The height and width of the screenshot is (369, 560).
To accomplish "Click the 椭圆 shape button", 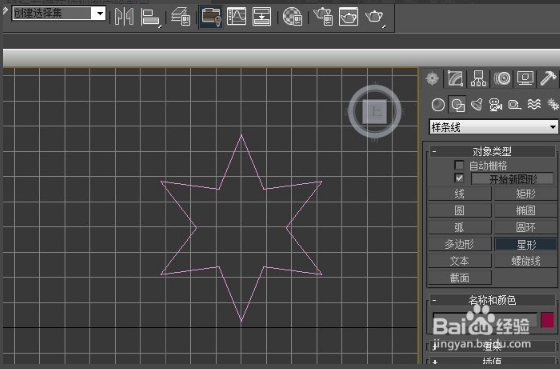I will [x=526, y=210].
